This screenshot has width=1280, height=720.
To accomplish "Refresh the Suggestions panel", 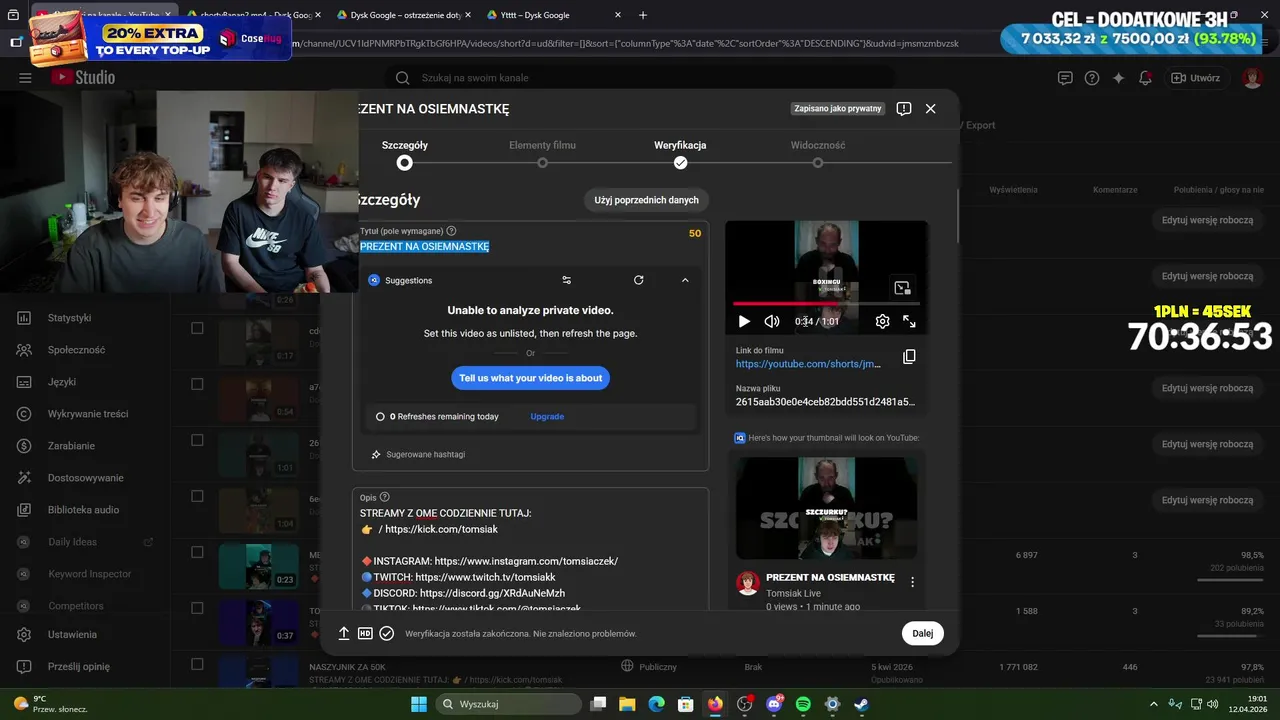I will (638, 280).
